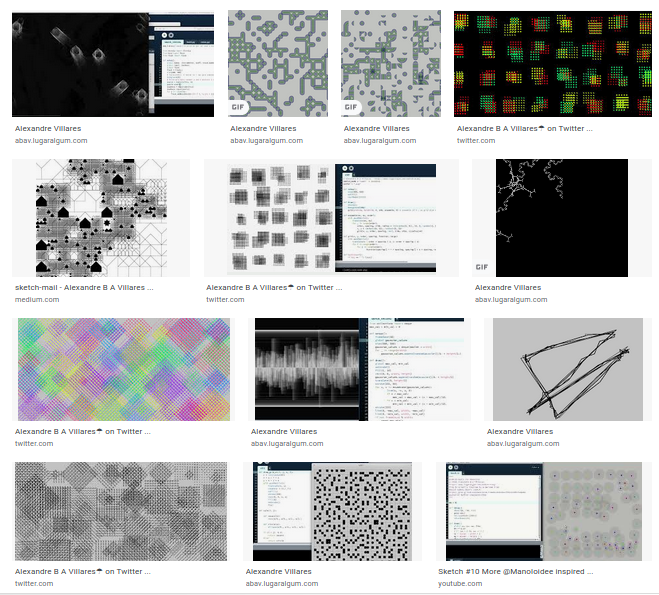This screenshot has height=595, width=659.
Task: Click twitter.com link under red-green dot grid
Action: tap(476, 141)
